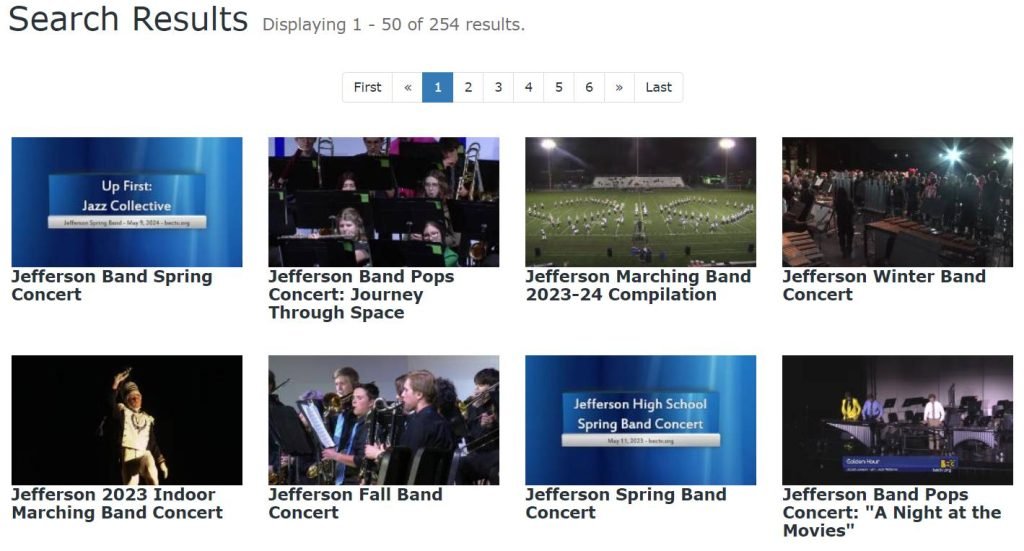Open the Jazz Collective thumbnail

pyautogui.click(x=127, y=202)
